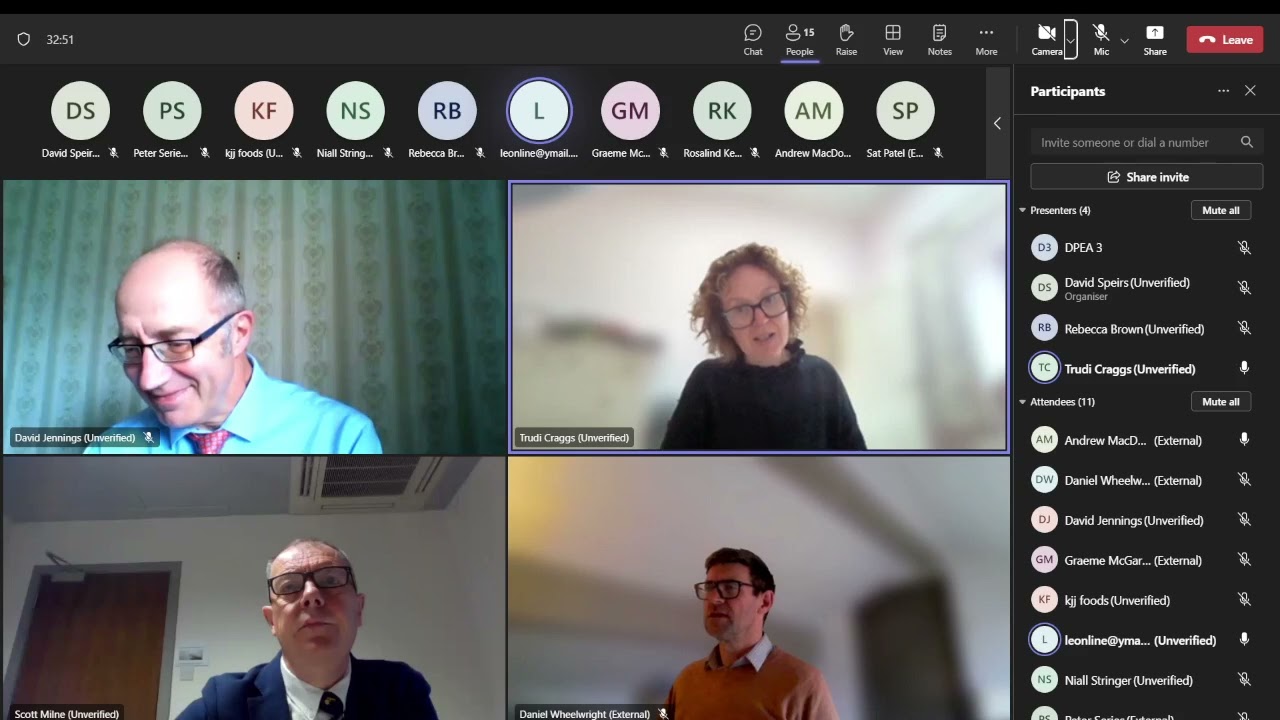Viewport: 1280px width, 720px height.
Task: Open the View layout options
Action: (x=893, y=40)
